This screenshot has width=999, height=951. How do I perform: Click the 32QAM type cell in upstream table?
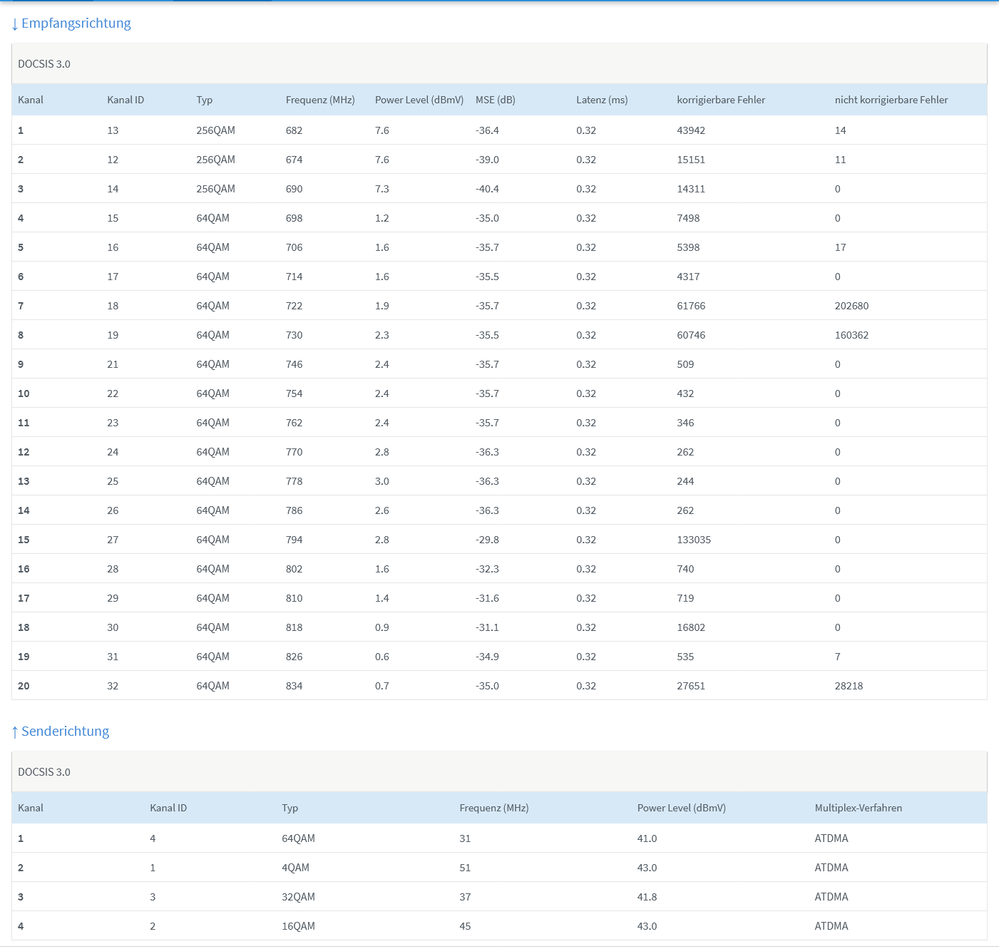298,897
